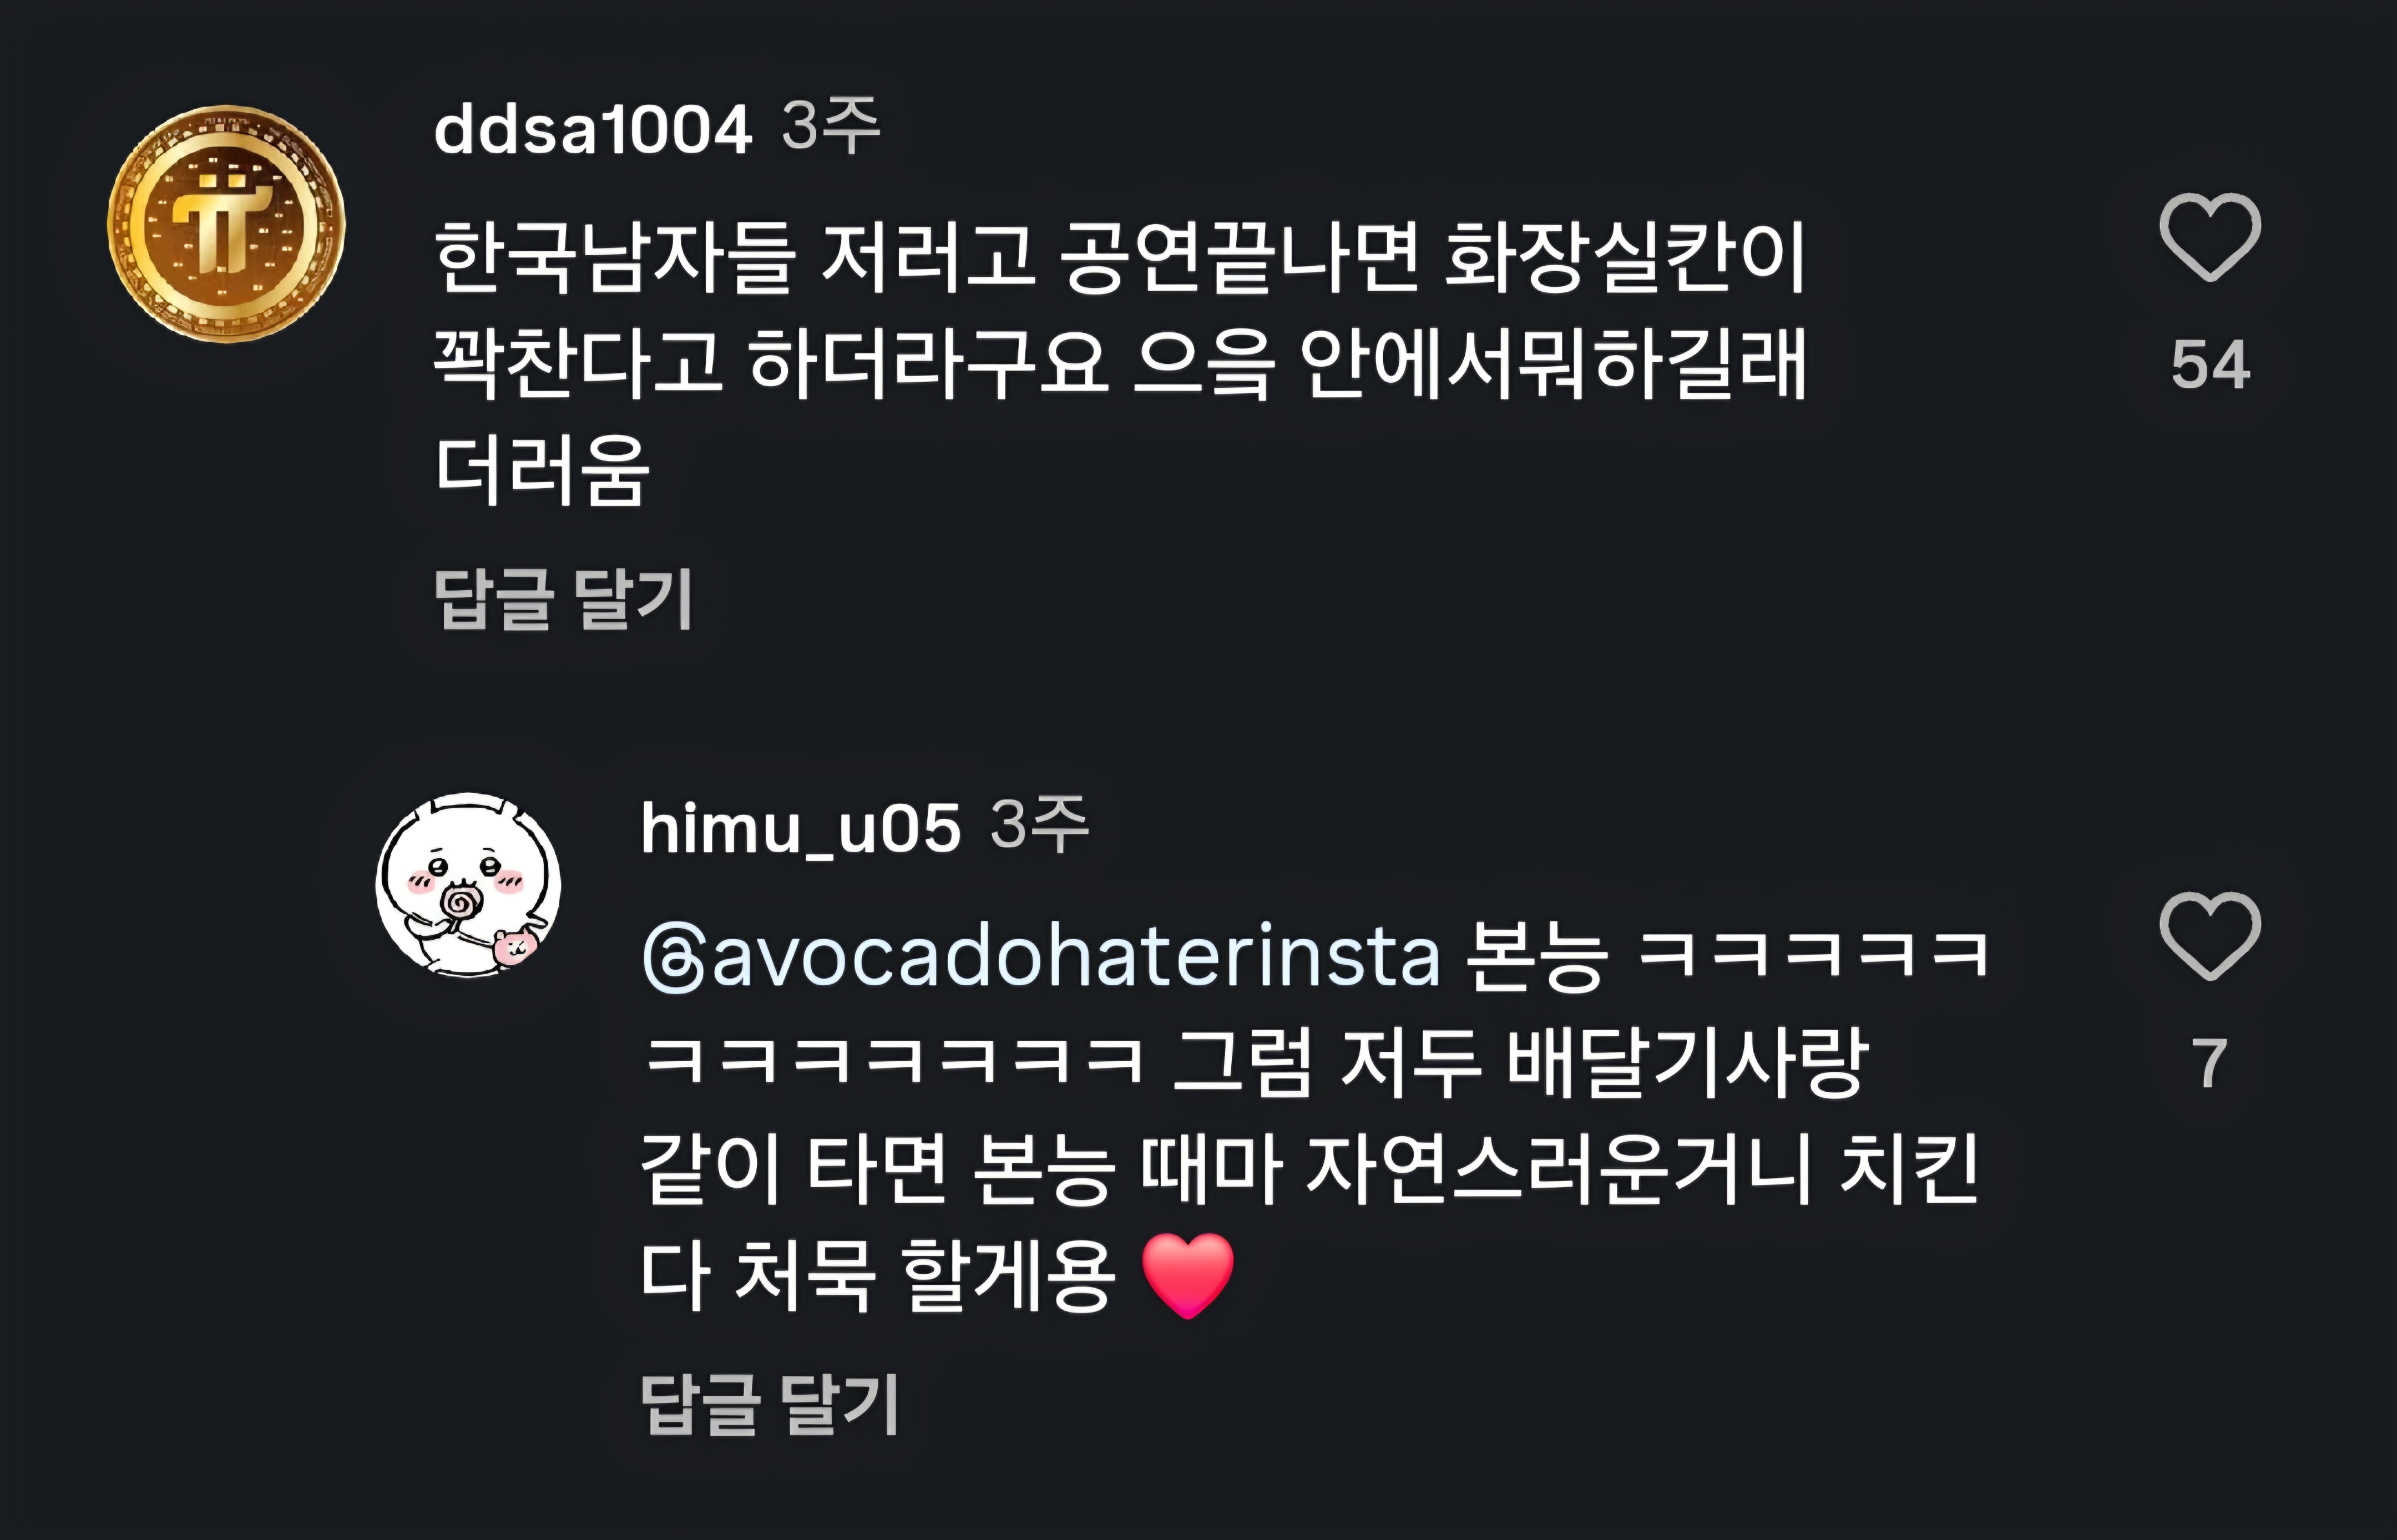Image resolution: width=2397 pixels, height=1540 pixels.
Task: Click the line starting 같이 타면 본능
Action: click(1309, 1169)
